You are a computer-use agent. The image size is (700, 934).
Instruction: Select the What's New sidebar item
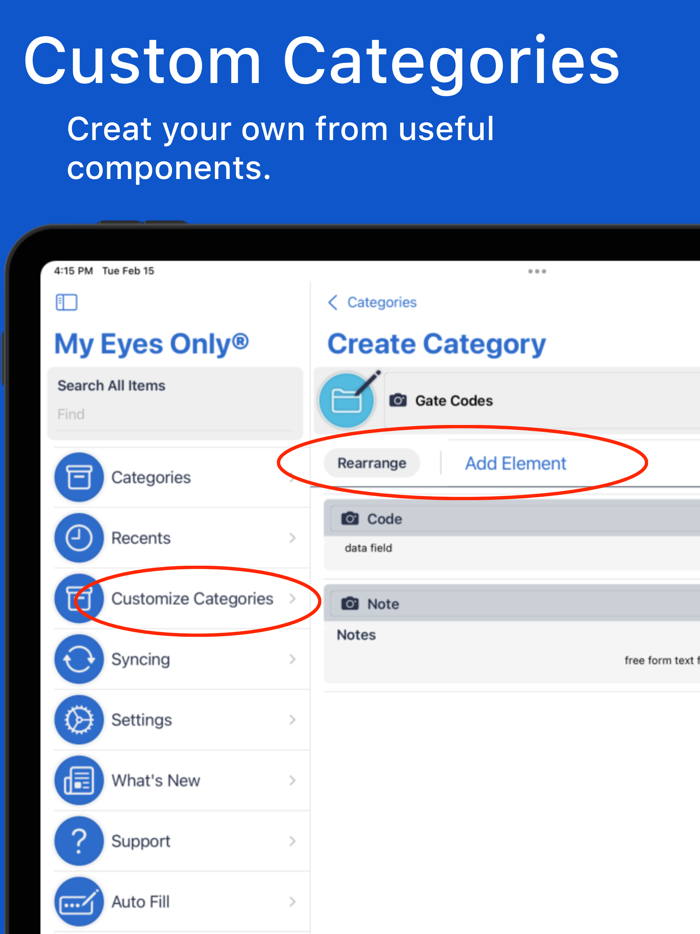click(181, 780)
